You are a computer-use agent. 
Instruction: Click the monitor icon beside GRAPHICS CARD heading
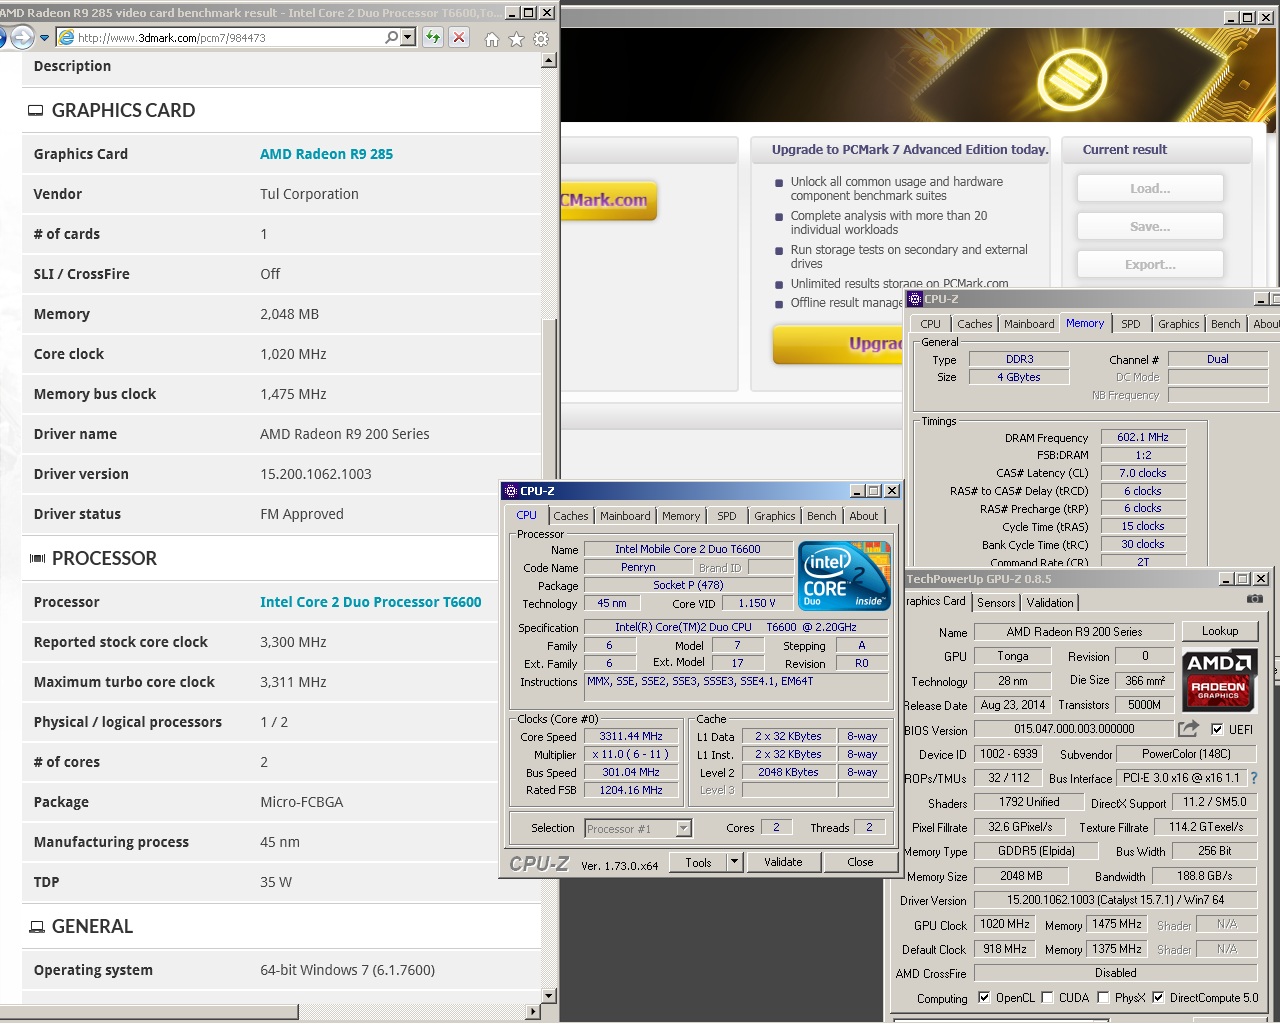click(36, 111)
